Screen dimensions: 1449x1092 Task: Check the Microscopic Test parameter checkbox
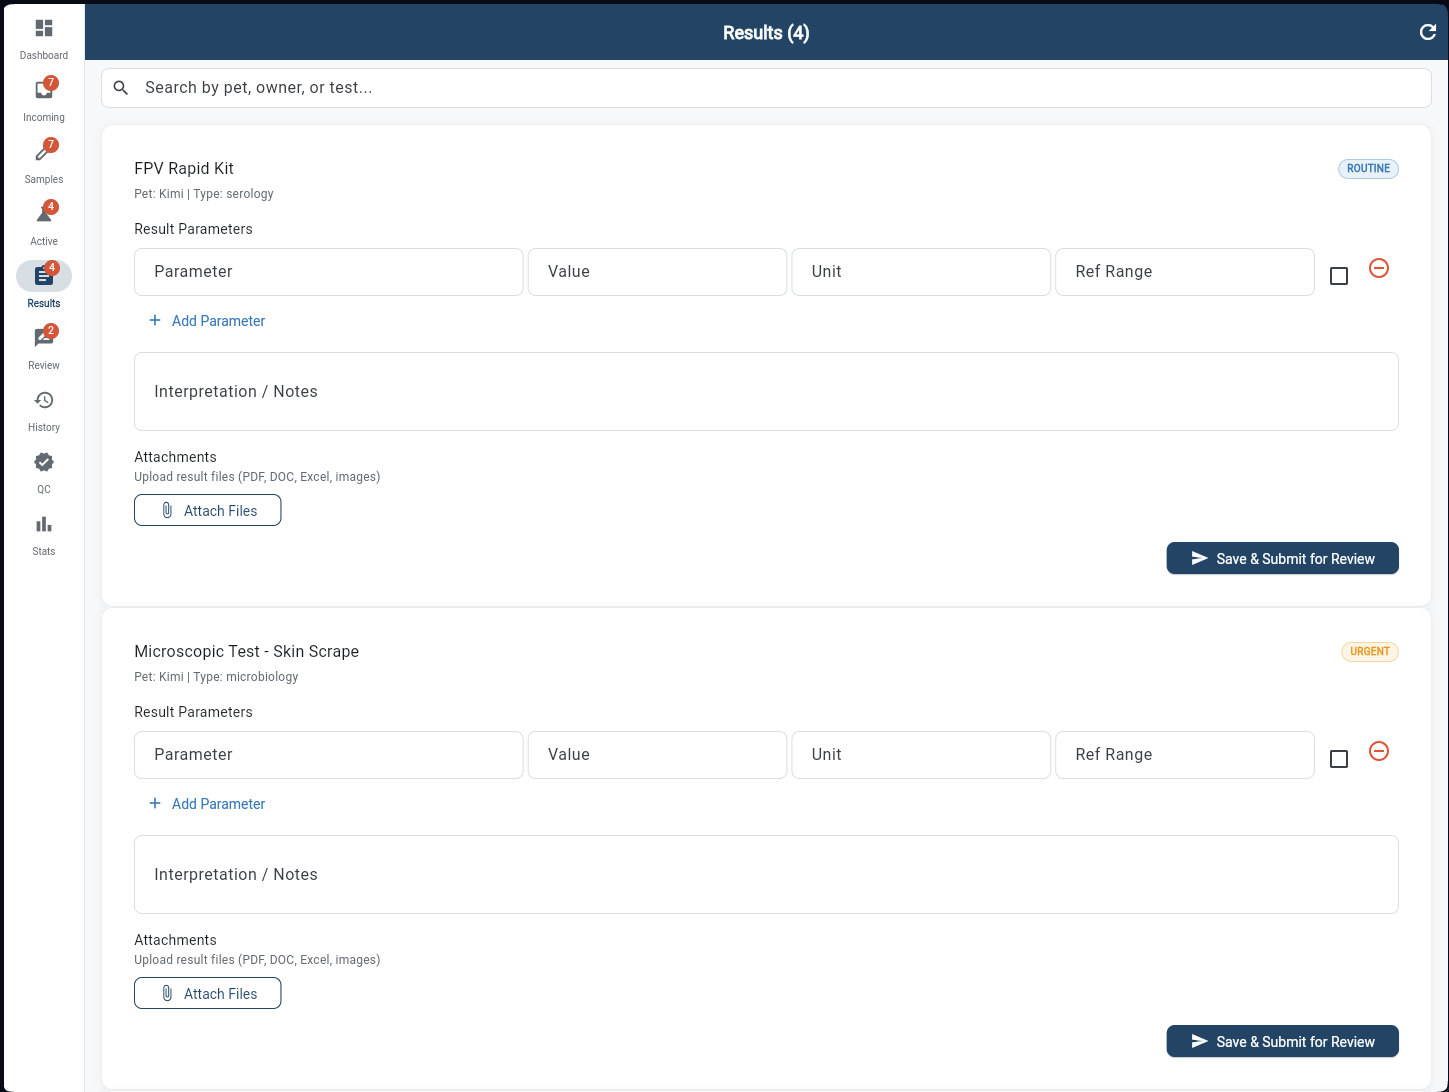coord(1339,759)
